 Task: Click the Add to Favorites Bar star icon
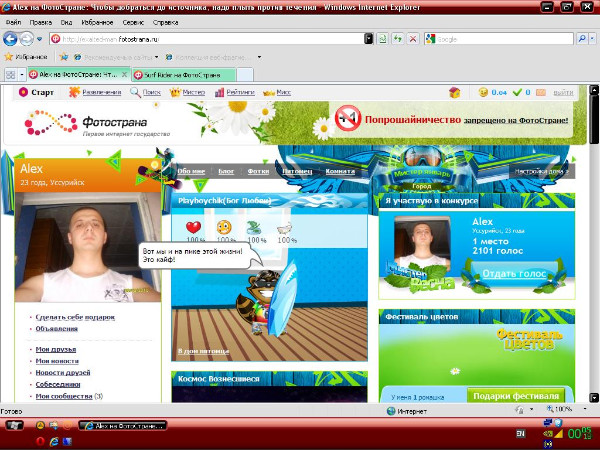pos(64,57)
